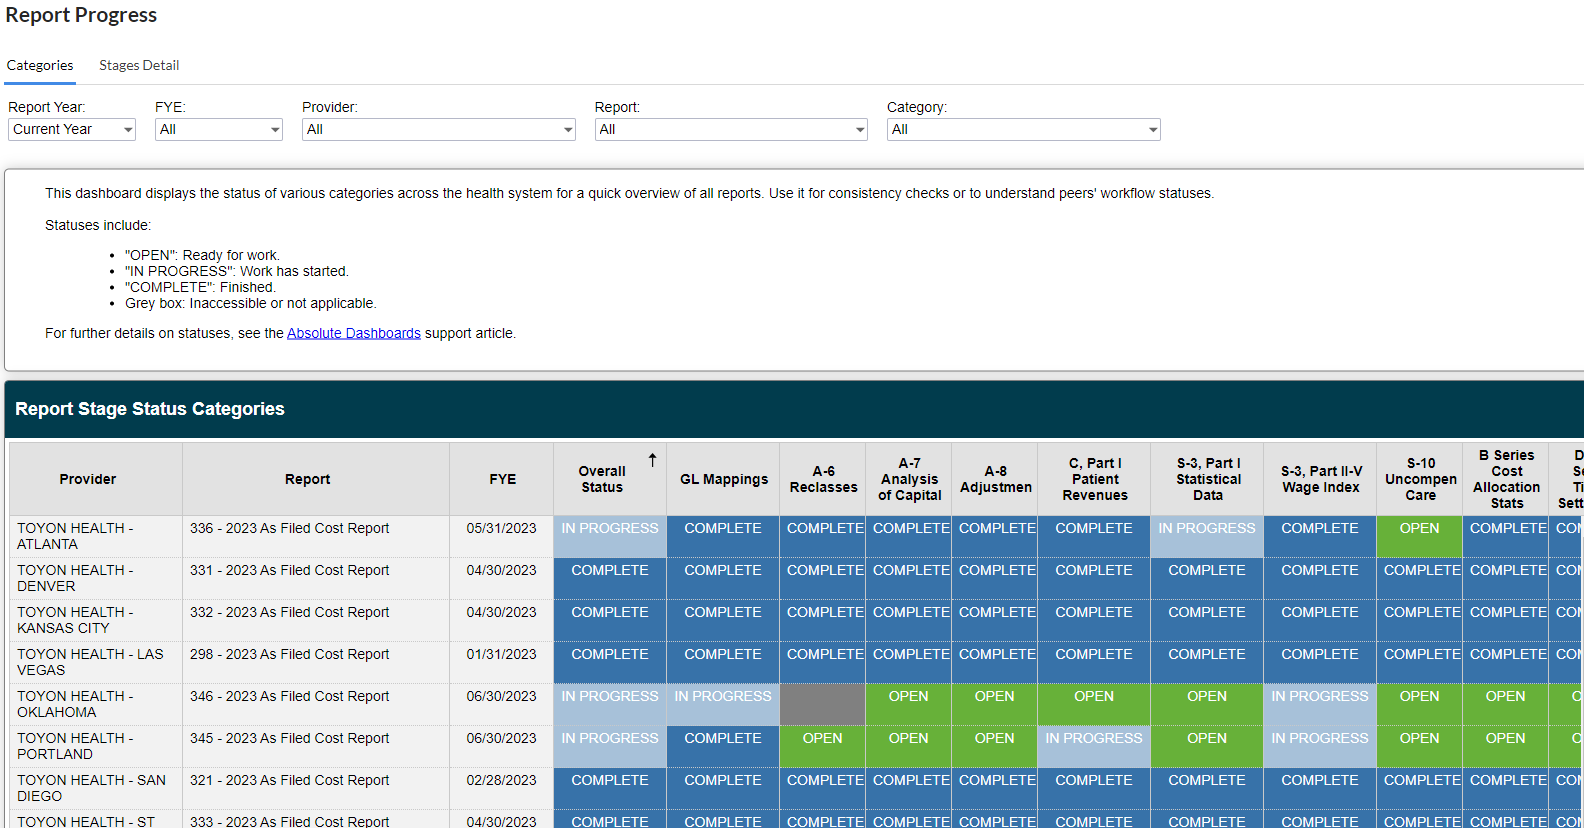
Task: Click the sort arrow on Overall Status
Action: pyautogui.click(x=652, y=460)
